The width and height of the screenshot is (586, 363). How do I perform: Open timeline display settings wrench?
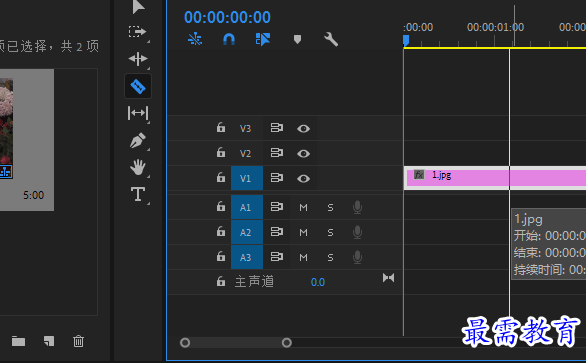[x=331, y=39]
